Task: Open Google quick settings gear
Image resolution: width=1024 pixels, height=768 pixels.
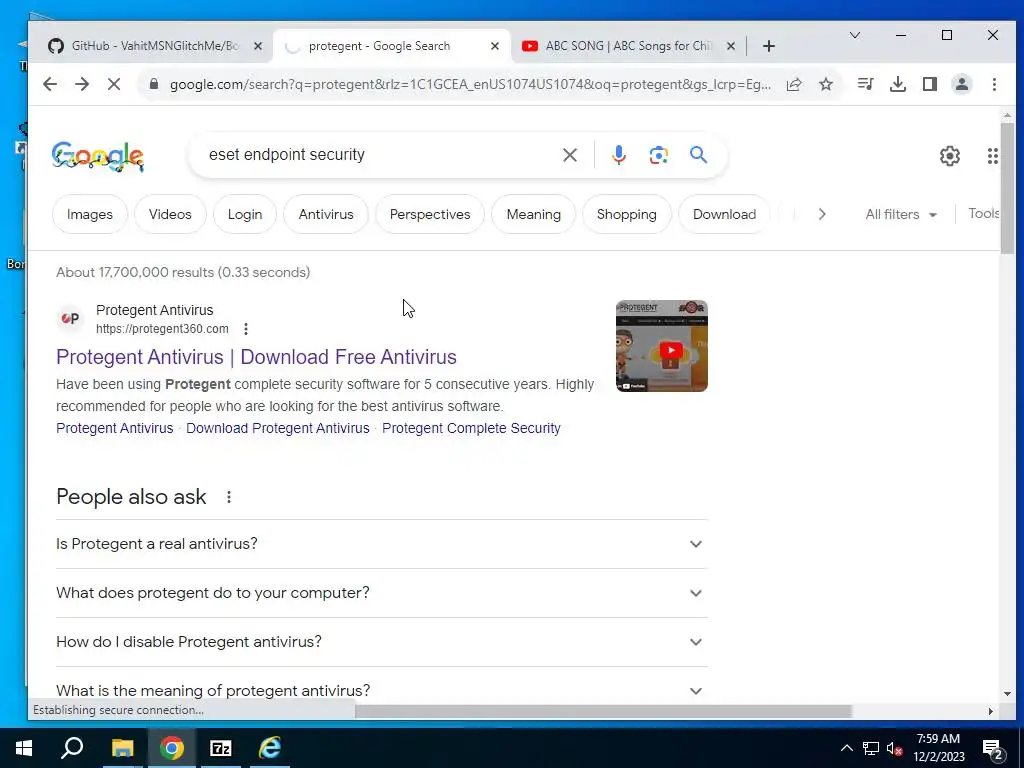Action: point(950,156)
